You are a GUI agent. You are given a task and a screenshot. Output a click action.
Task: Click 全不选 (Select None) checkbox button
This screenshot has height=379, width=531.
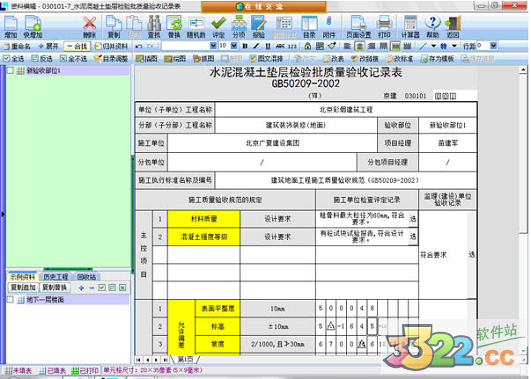click(73, 59)
